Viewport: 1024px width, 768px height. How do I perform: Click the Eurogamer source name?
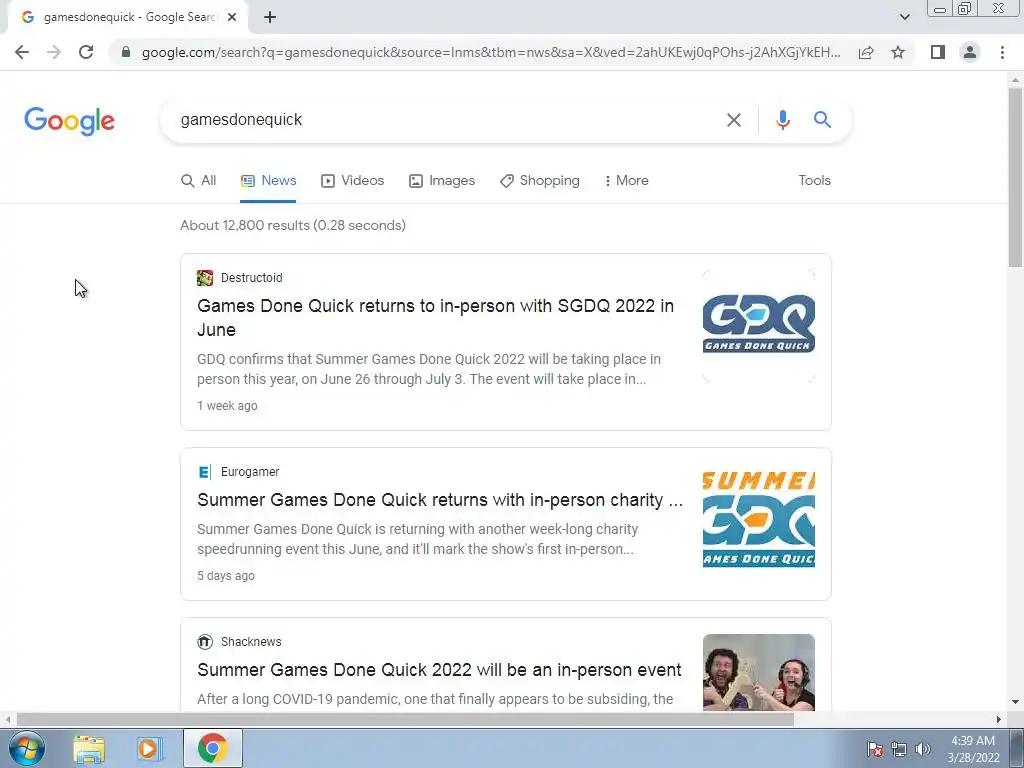point(249,472)
